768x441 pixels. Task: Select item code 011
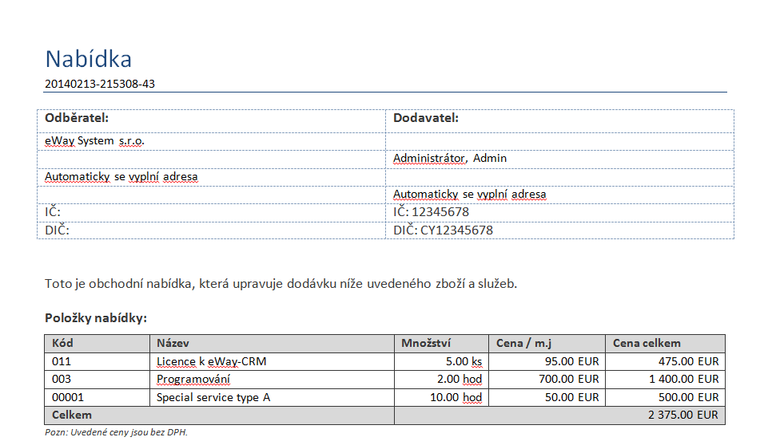tap(61, 362)
